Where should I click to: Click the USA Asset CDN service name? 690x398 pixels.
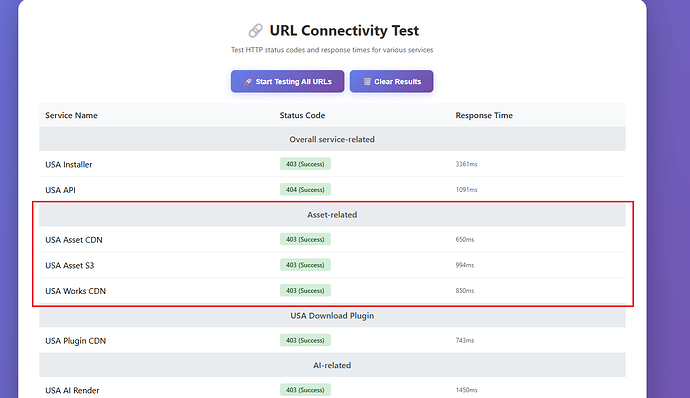point(74,240)
